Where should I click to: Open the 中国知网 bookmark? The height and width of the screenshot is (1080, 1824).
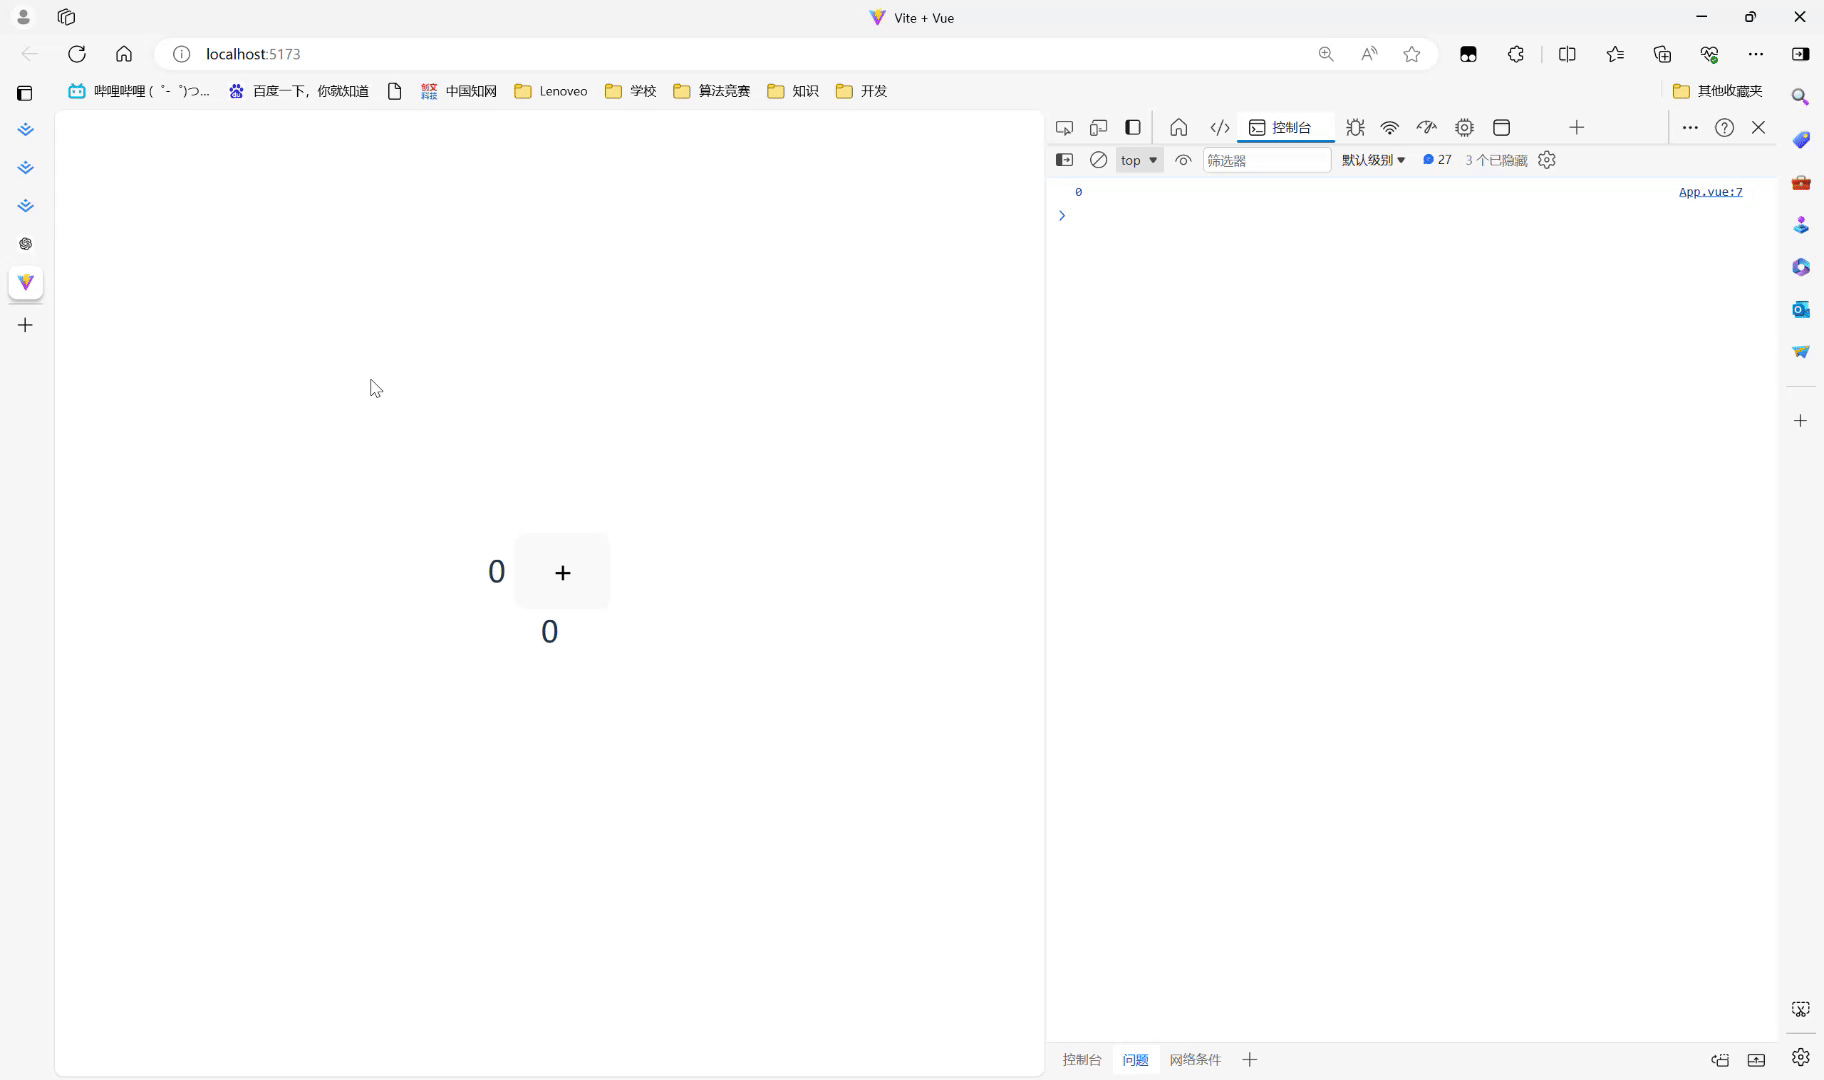[459, 91]
